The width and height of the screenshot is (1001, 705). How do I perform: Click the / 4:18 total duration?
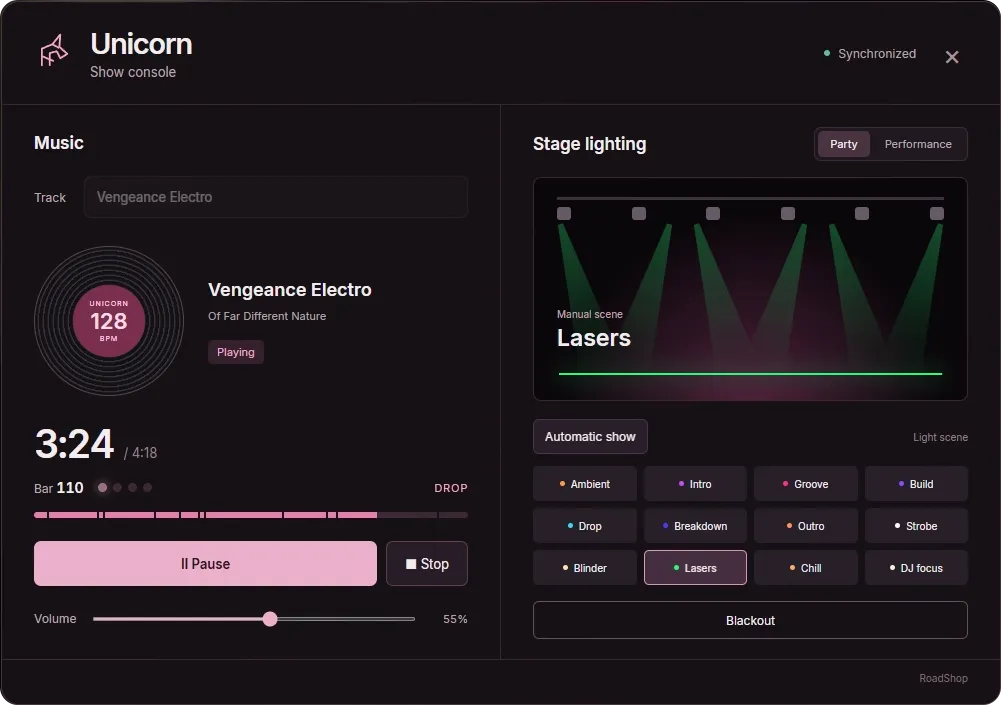(x=140, y=453)
